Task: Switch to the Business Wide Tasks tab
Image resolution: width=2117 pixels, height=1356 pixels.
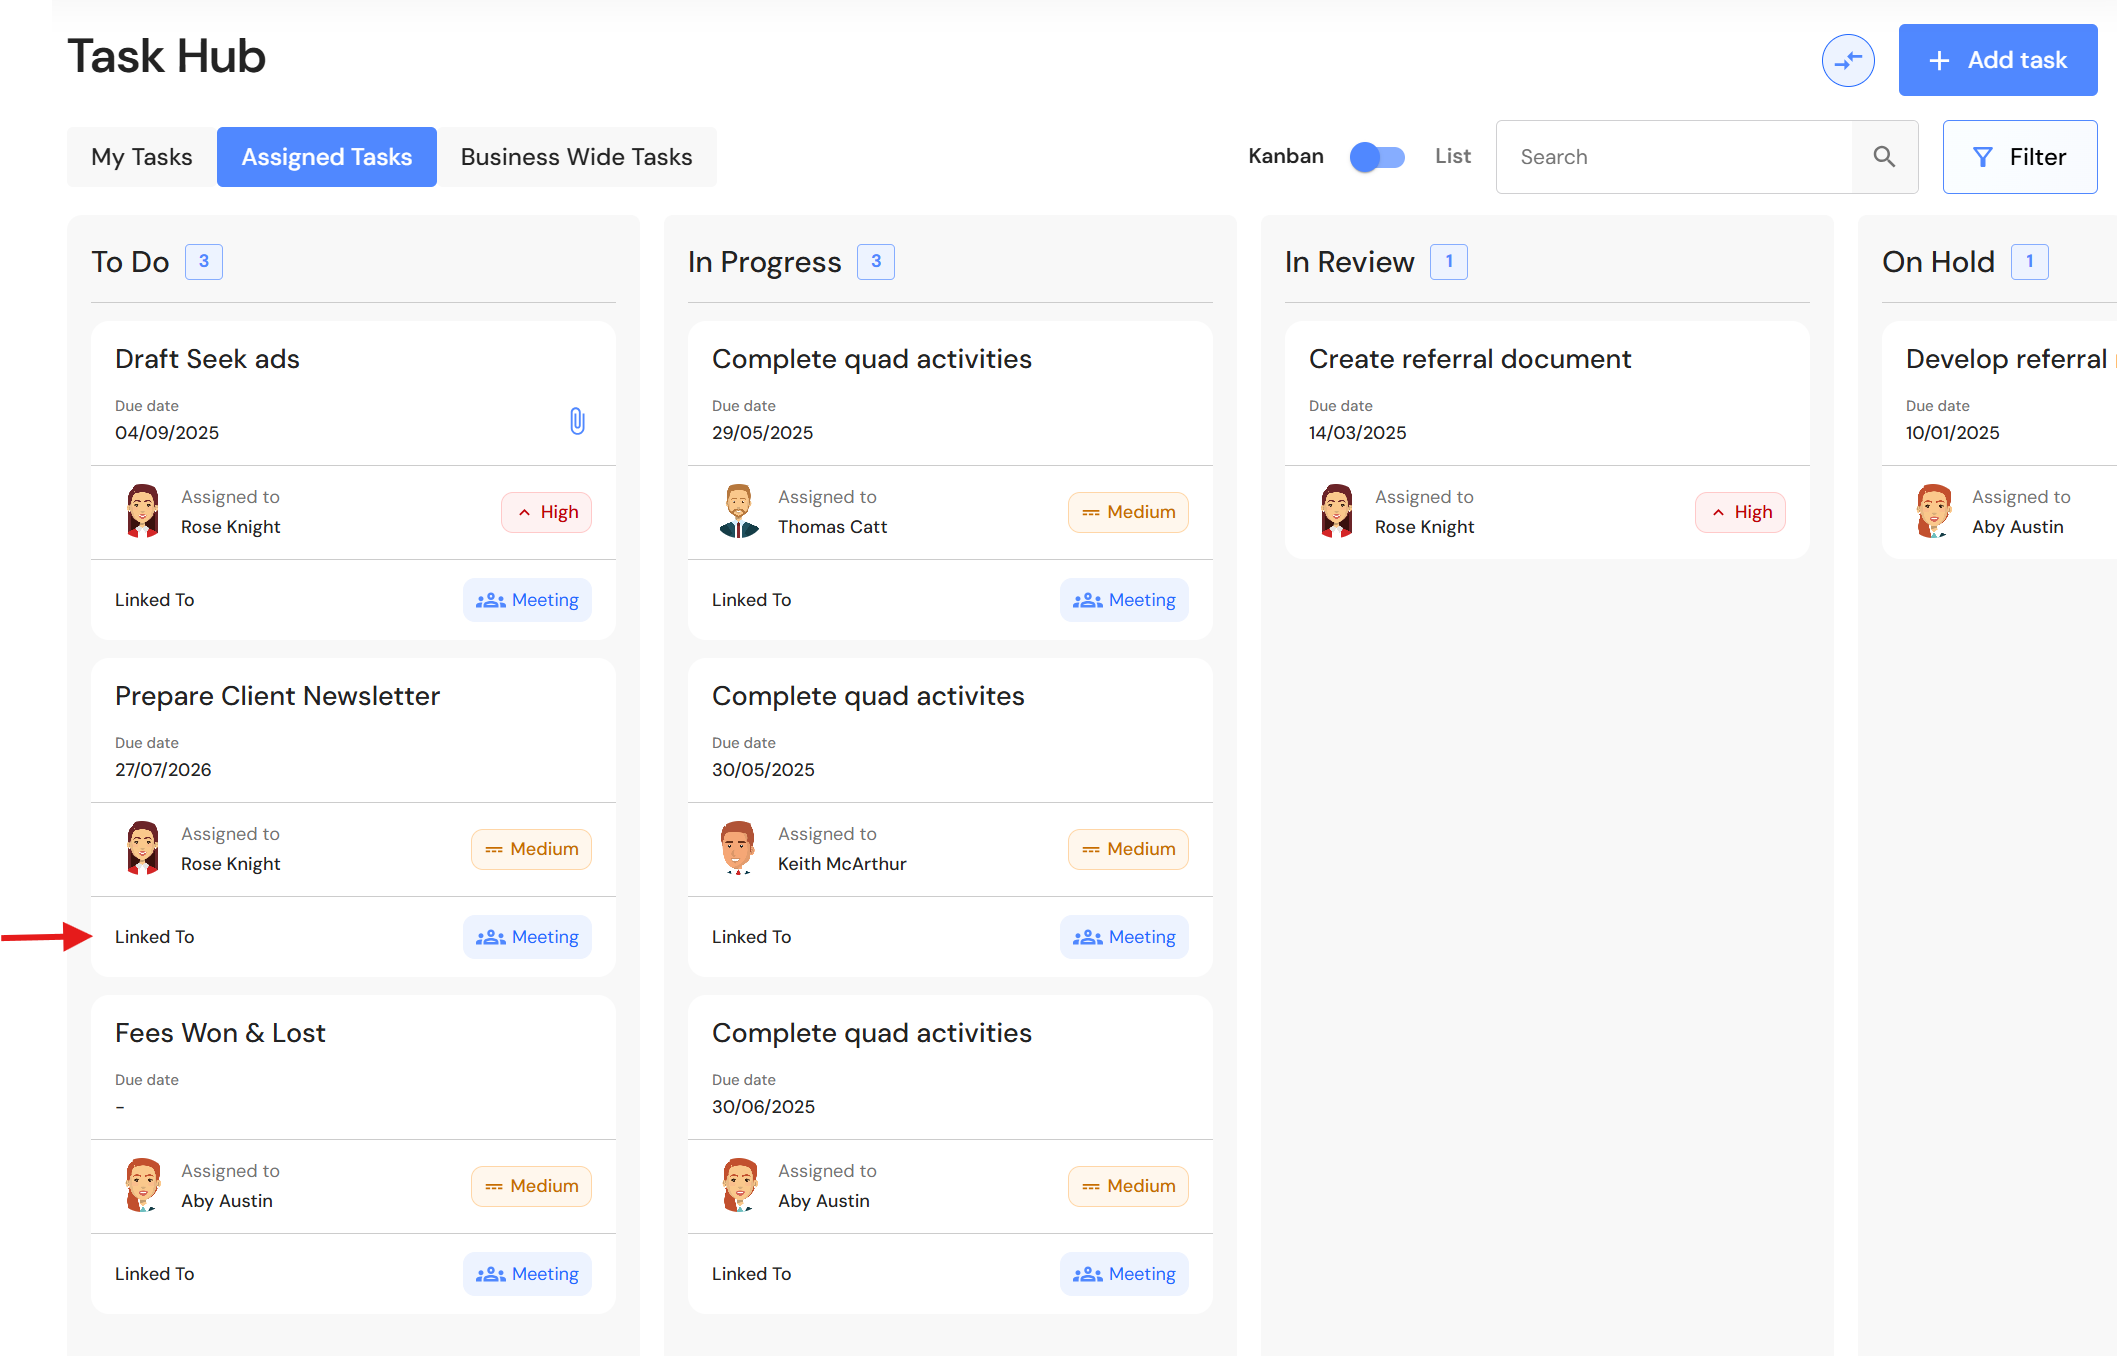Action: point(577,157)
